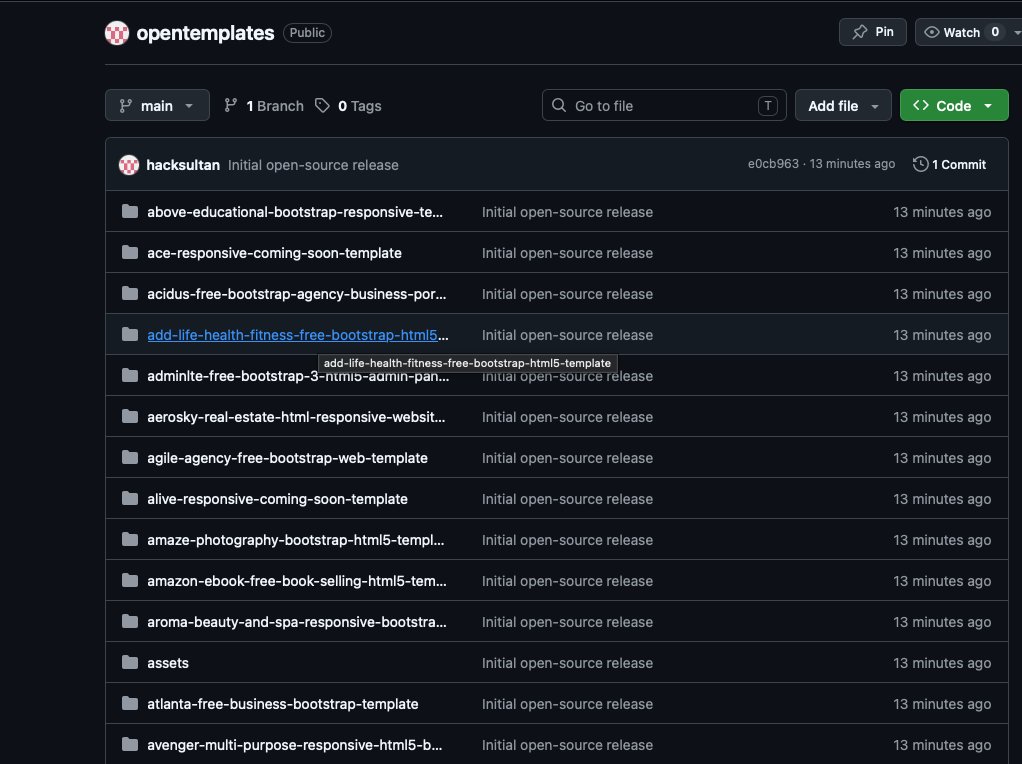1022x764 pixels.
Task: Click folder icon for amazon-ebook row
Action: point(130,581)
